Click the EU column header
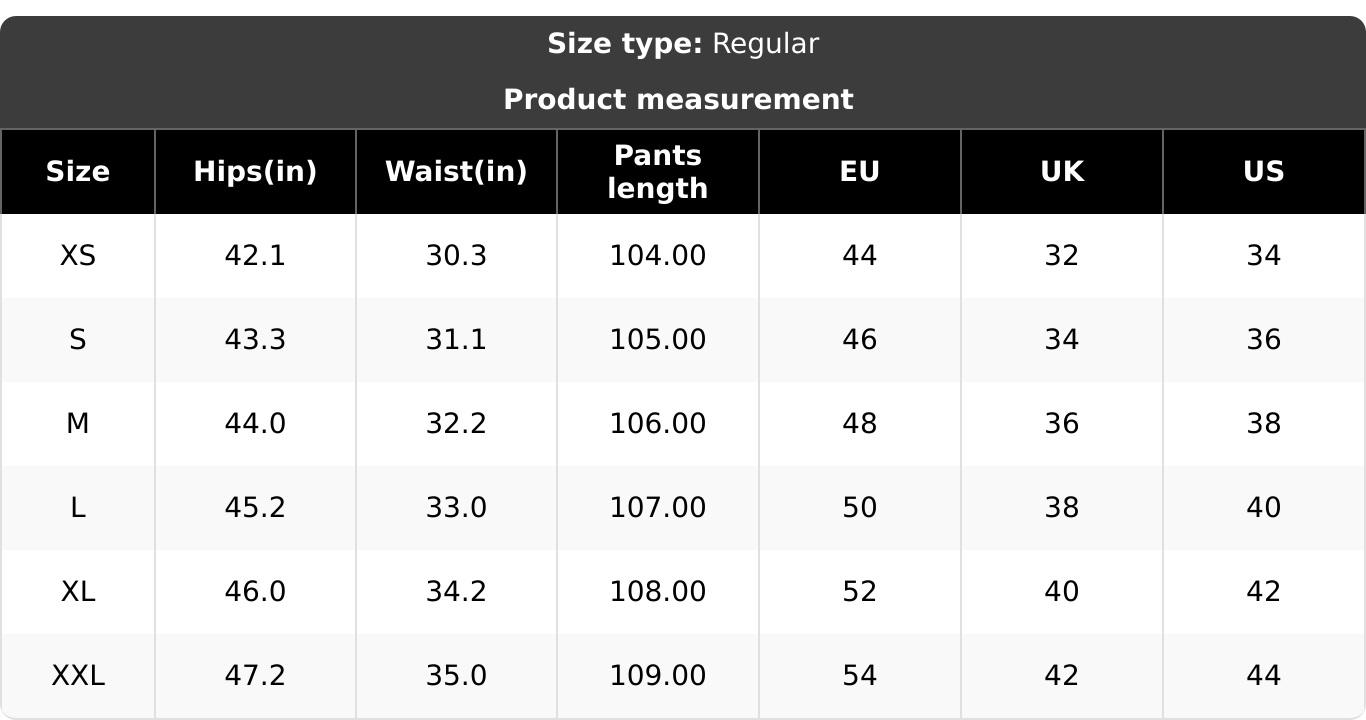Image resolution: width=1366 pixels, height=720 pixels. click(x=860, y=172)
